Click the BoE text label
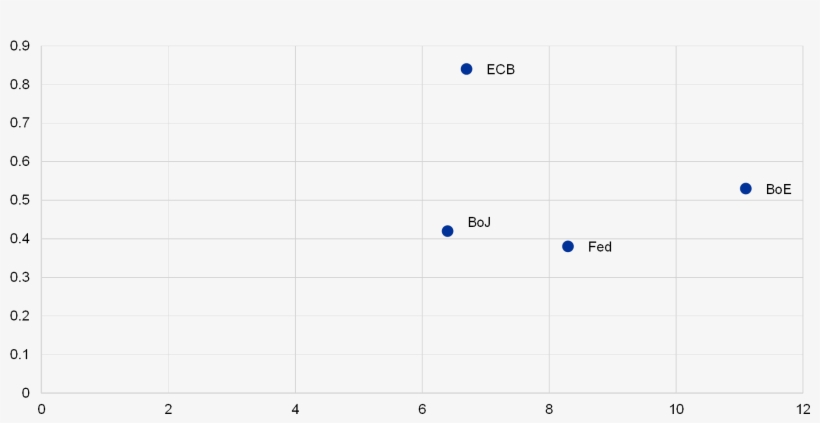Screen dimensions: 820x423 point(778,189)
